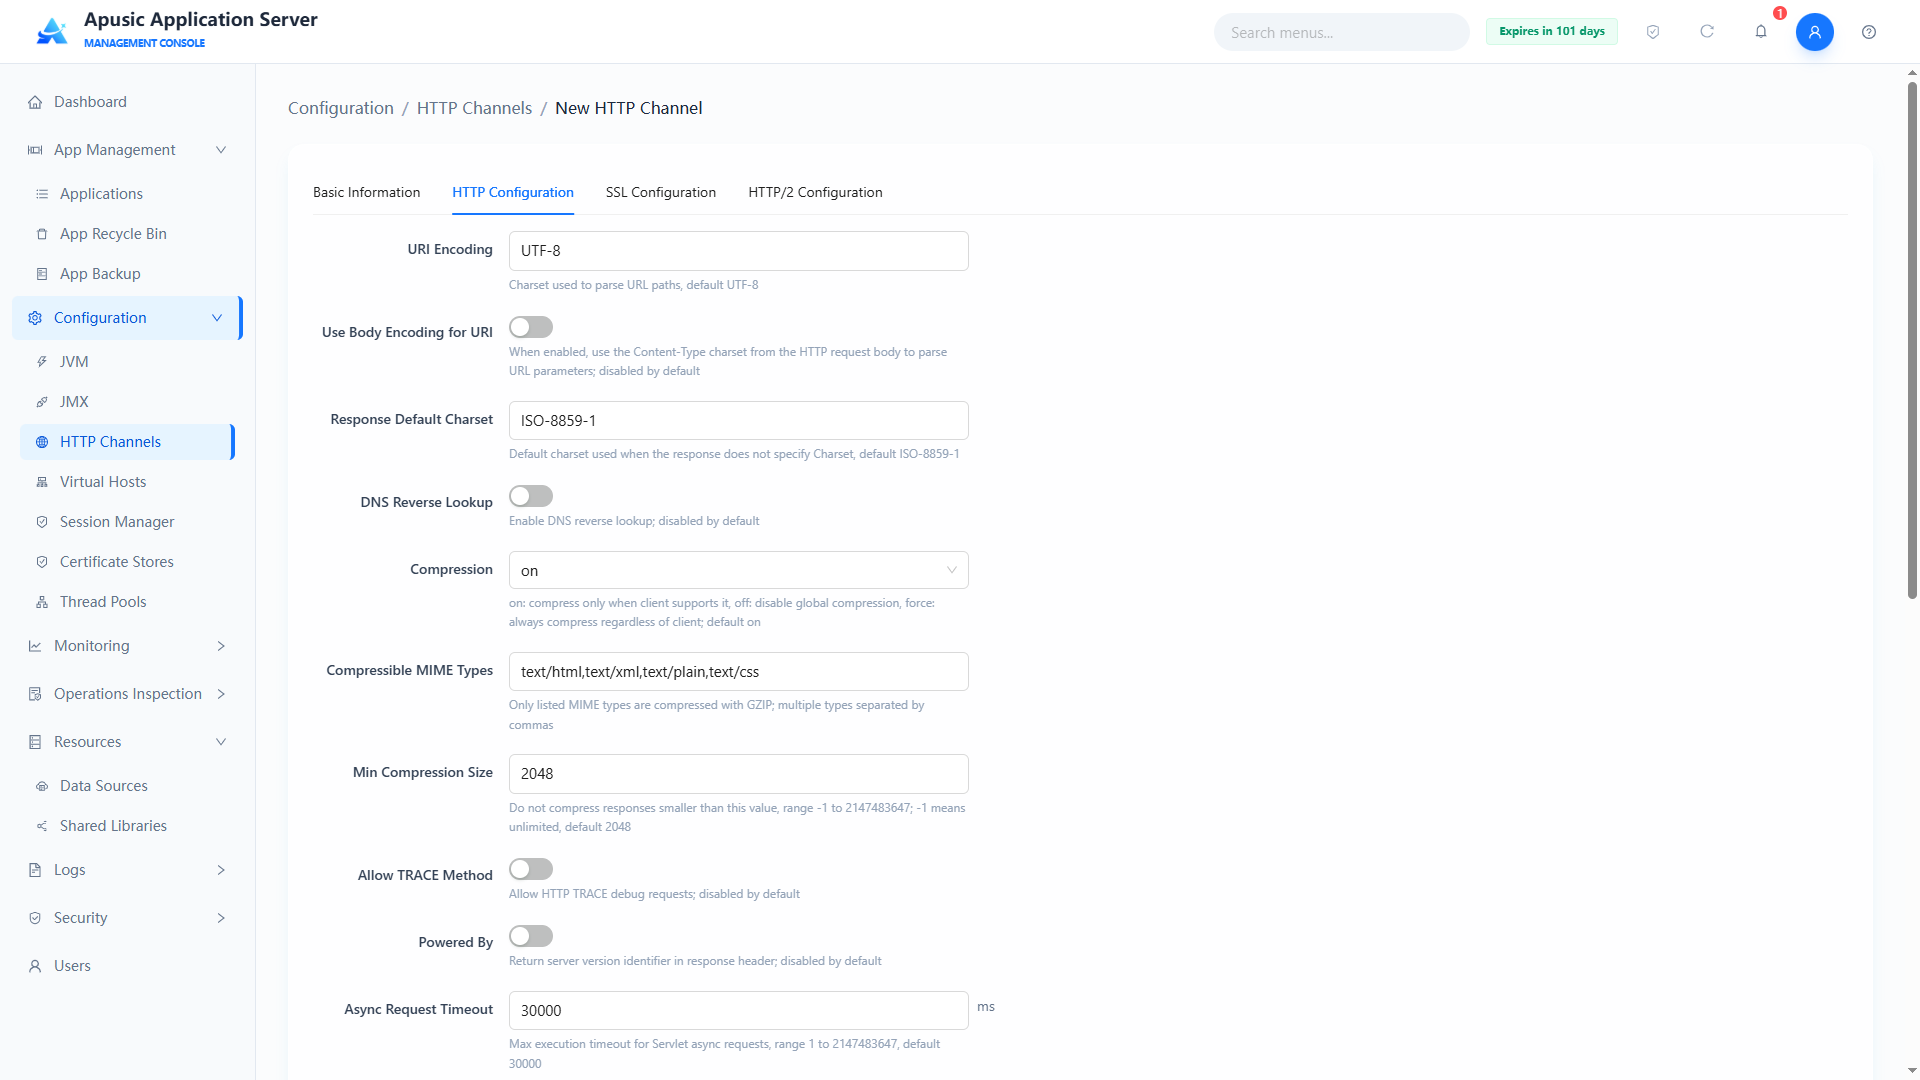The width and height of the screenshot is (1920, 1080).
Task: Click the Dashboard home icon
Action: click(x=35, y=102)
